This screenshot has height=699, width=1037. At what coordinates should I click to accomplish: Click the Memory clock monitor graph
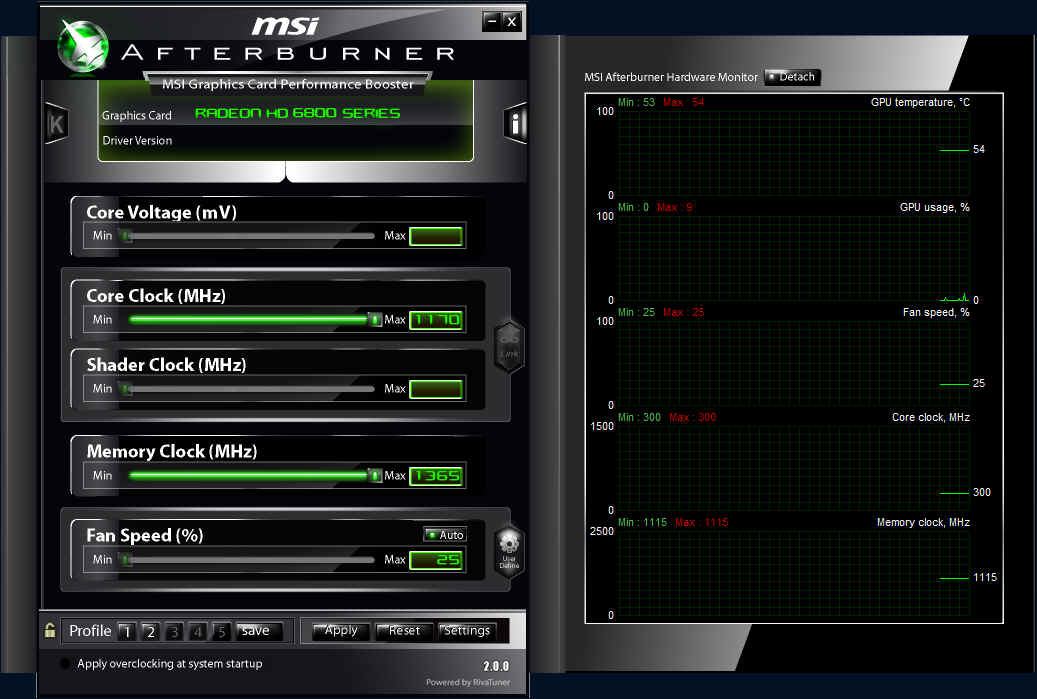pos(794,573)
